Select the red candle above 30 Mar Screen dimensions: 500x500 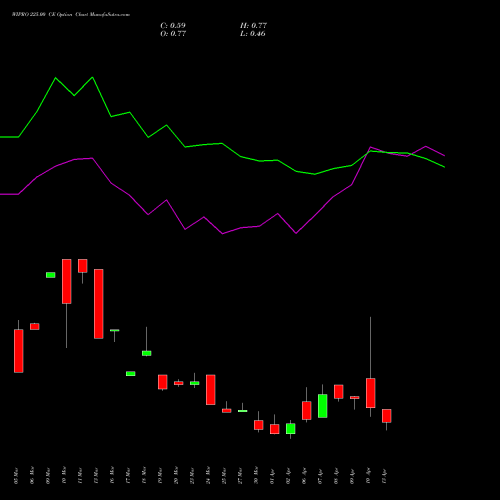pos(259,425)
